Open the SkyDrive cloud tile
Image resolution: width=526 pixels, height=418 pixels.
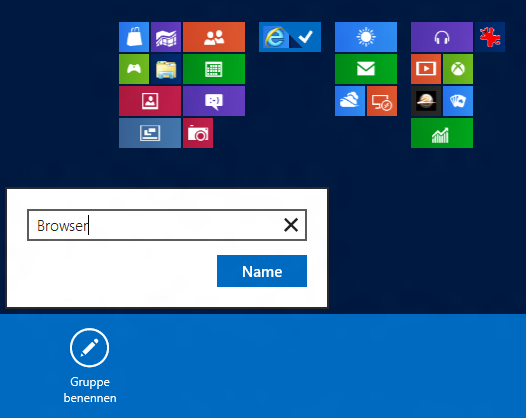(x=350, y=101)
